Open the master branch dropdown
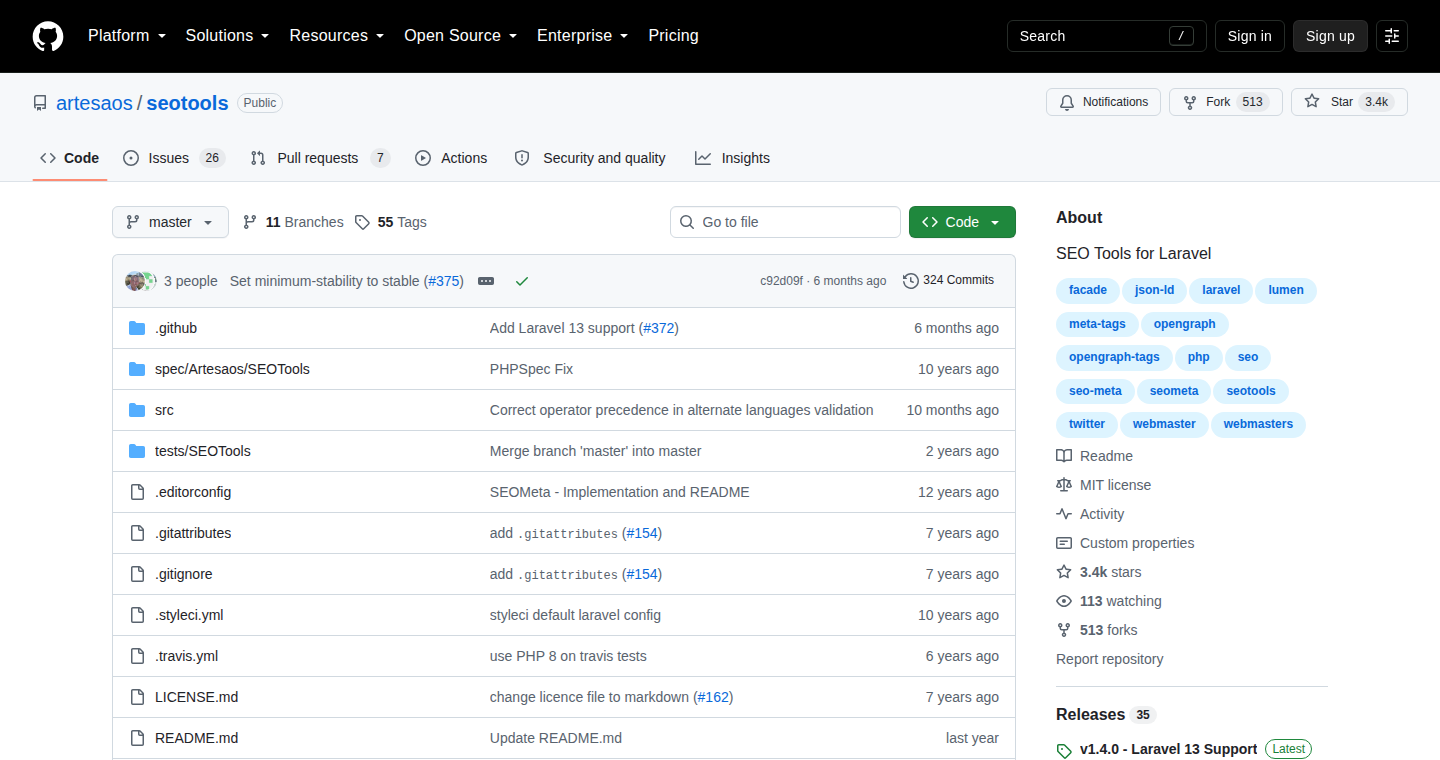 coord(170,222)
